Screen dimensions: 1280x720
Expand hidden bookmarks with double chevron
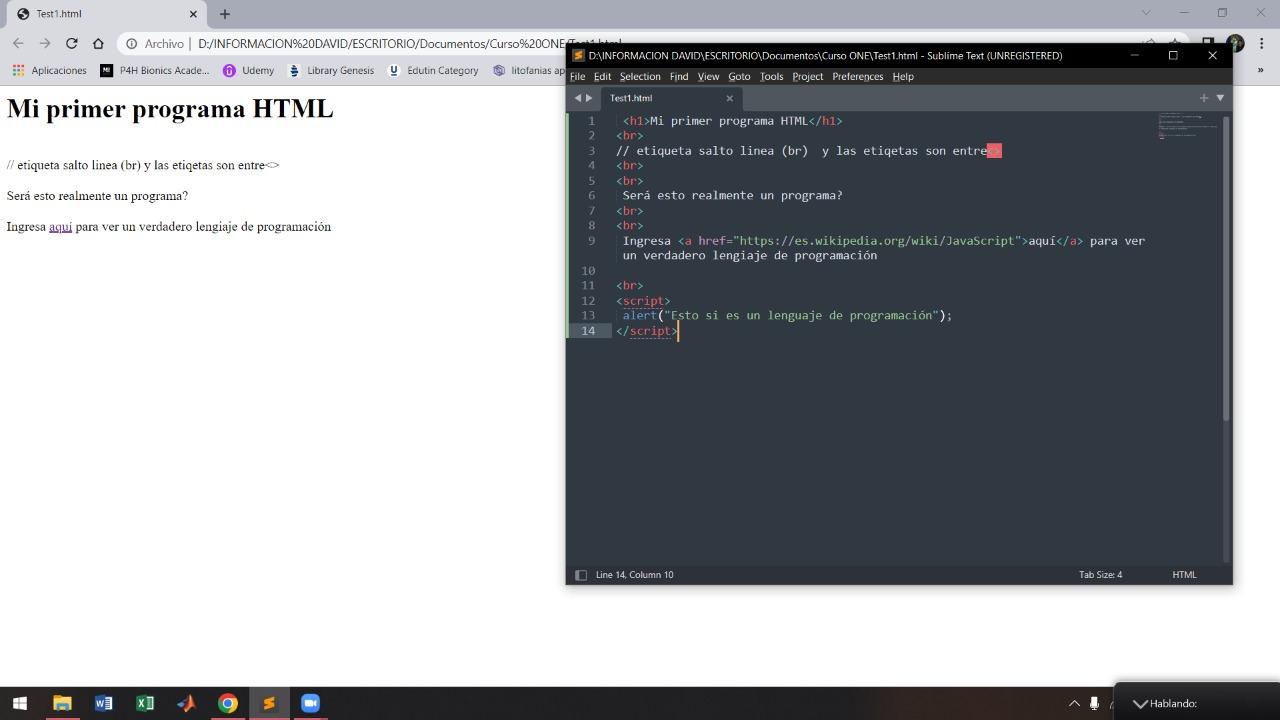click(1260, 70)
